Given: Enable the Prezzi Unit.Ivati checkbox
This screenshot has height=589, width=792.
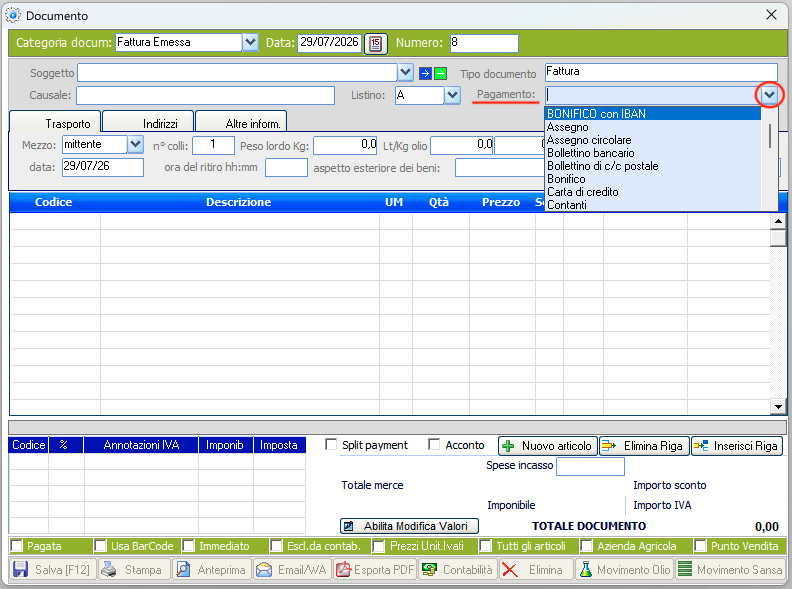Looking at the screenshot, I should coord(378,546).
